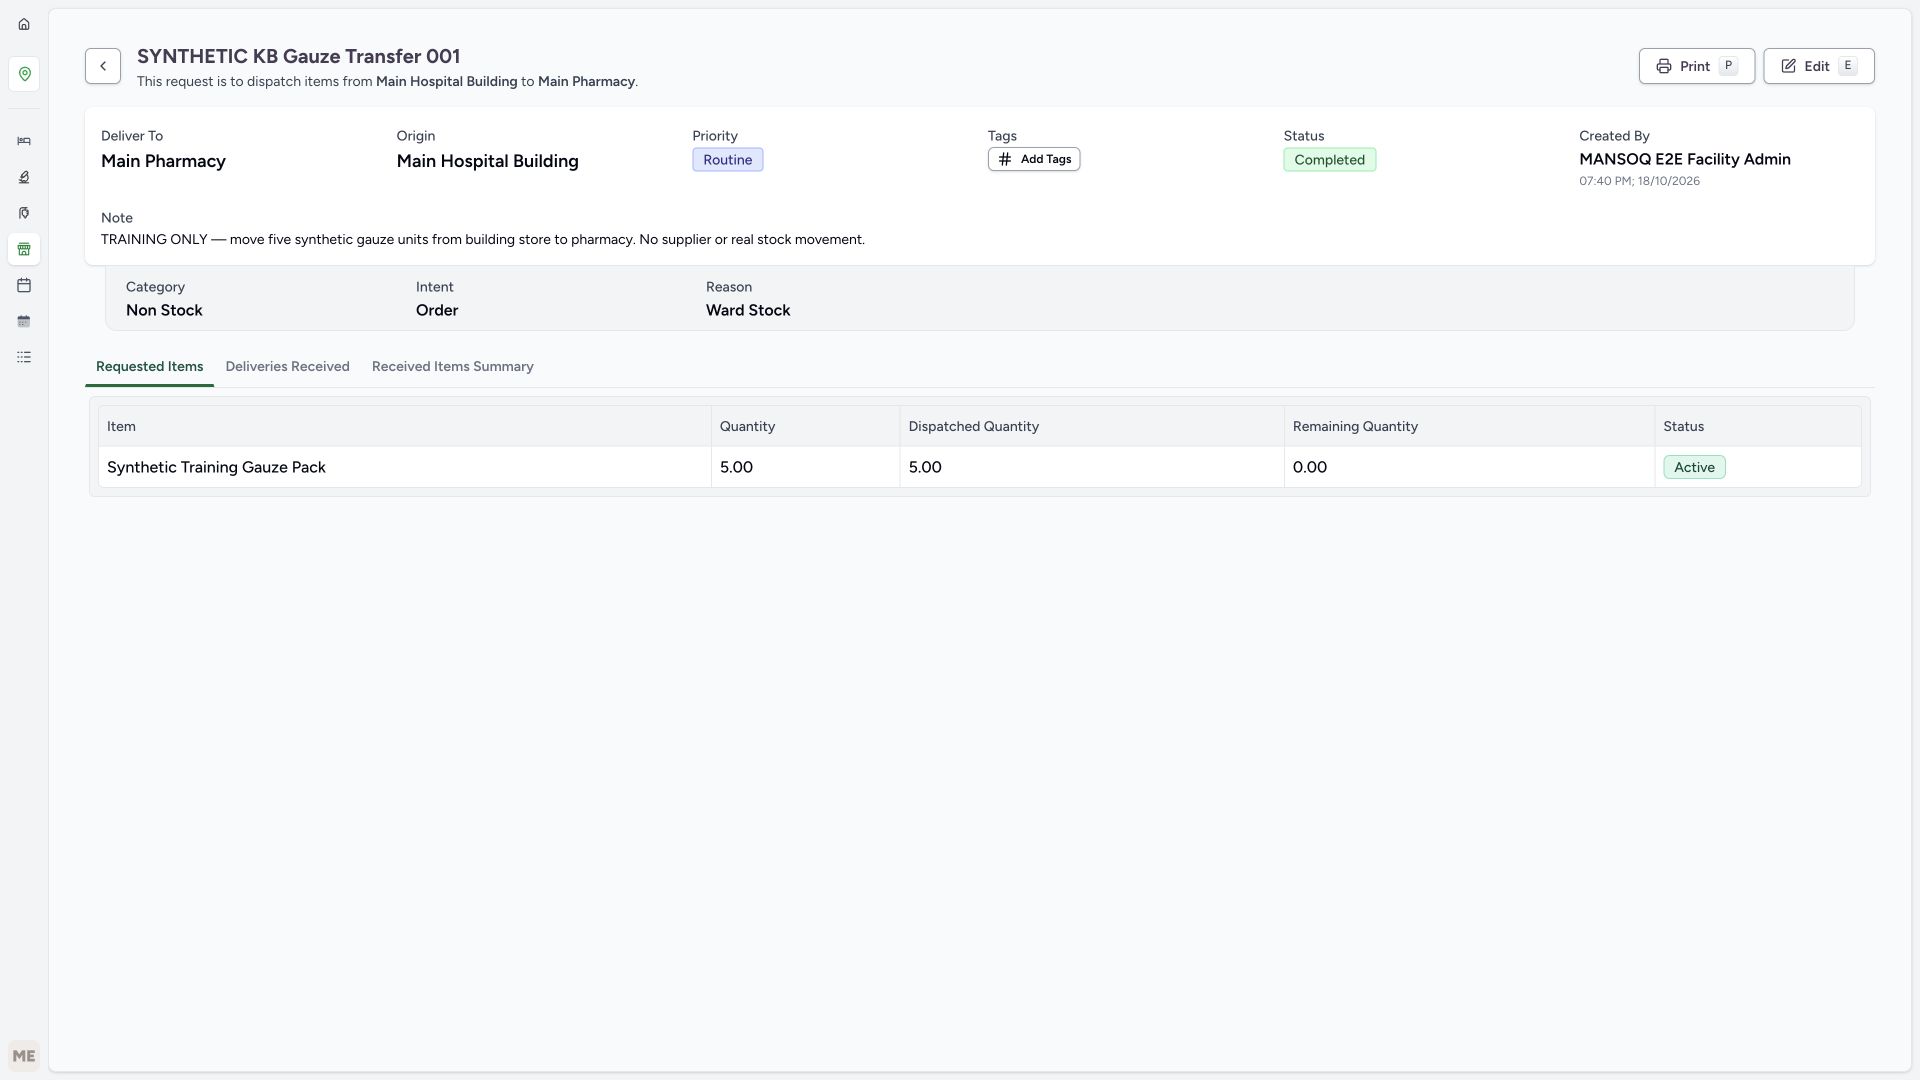Screen dimensions: 1920x1080
Task: Open the bed (beds) sidebar icon
Action: [24, 141]
